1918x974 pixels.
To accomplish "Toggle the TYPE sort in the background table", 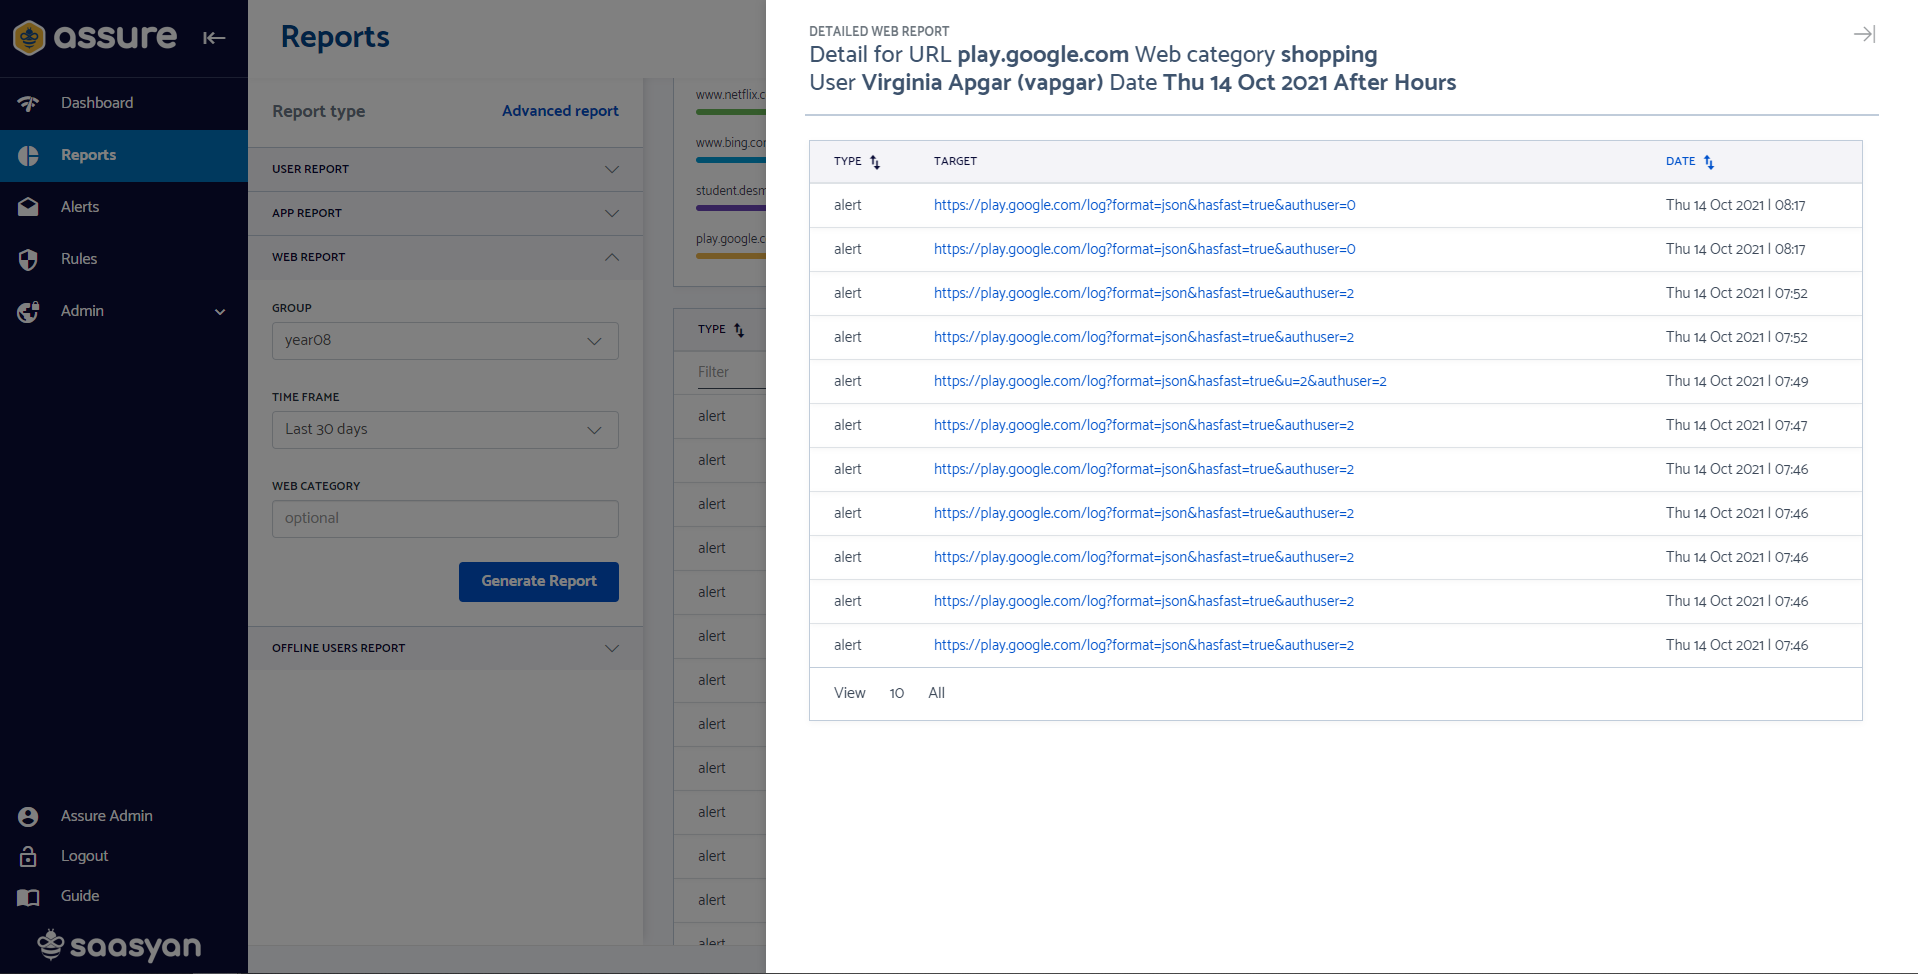I will click(x=738, y=328).
